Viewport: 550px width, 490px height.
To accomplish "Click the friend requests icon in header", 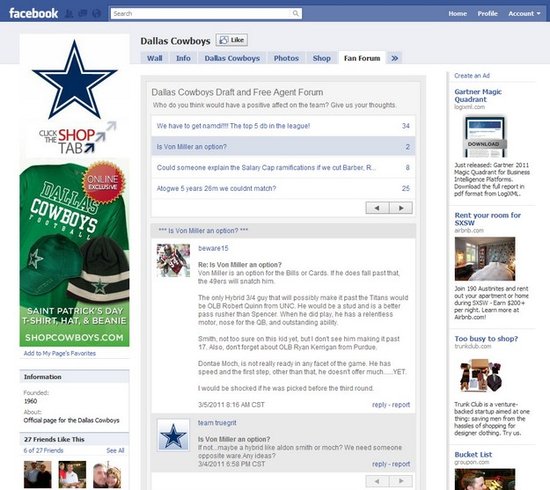I will [69, 14].
